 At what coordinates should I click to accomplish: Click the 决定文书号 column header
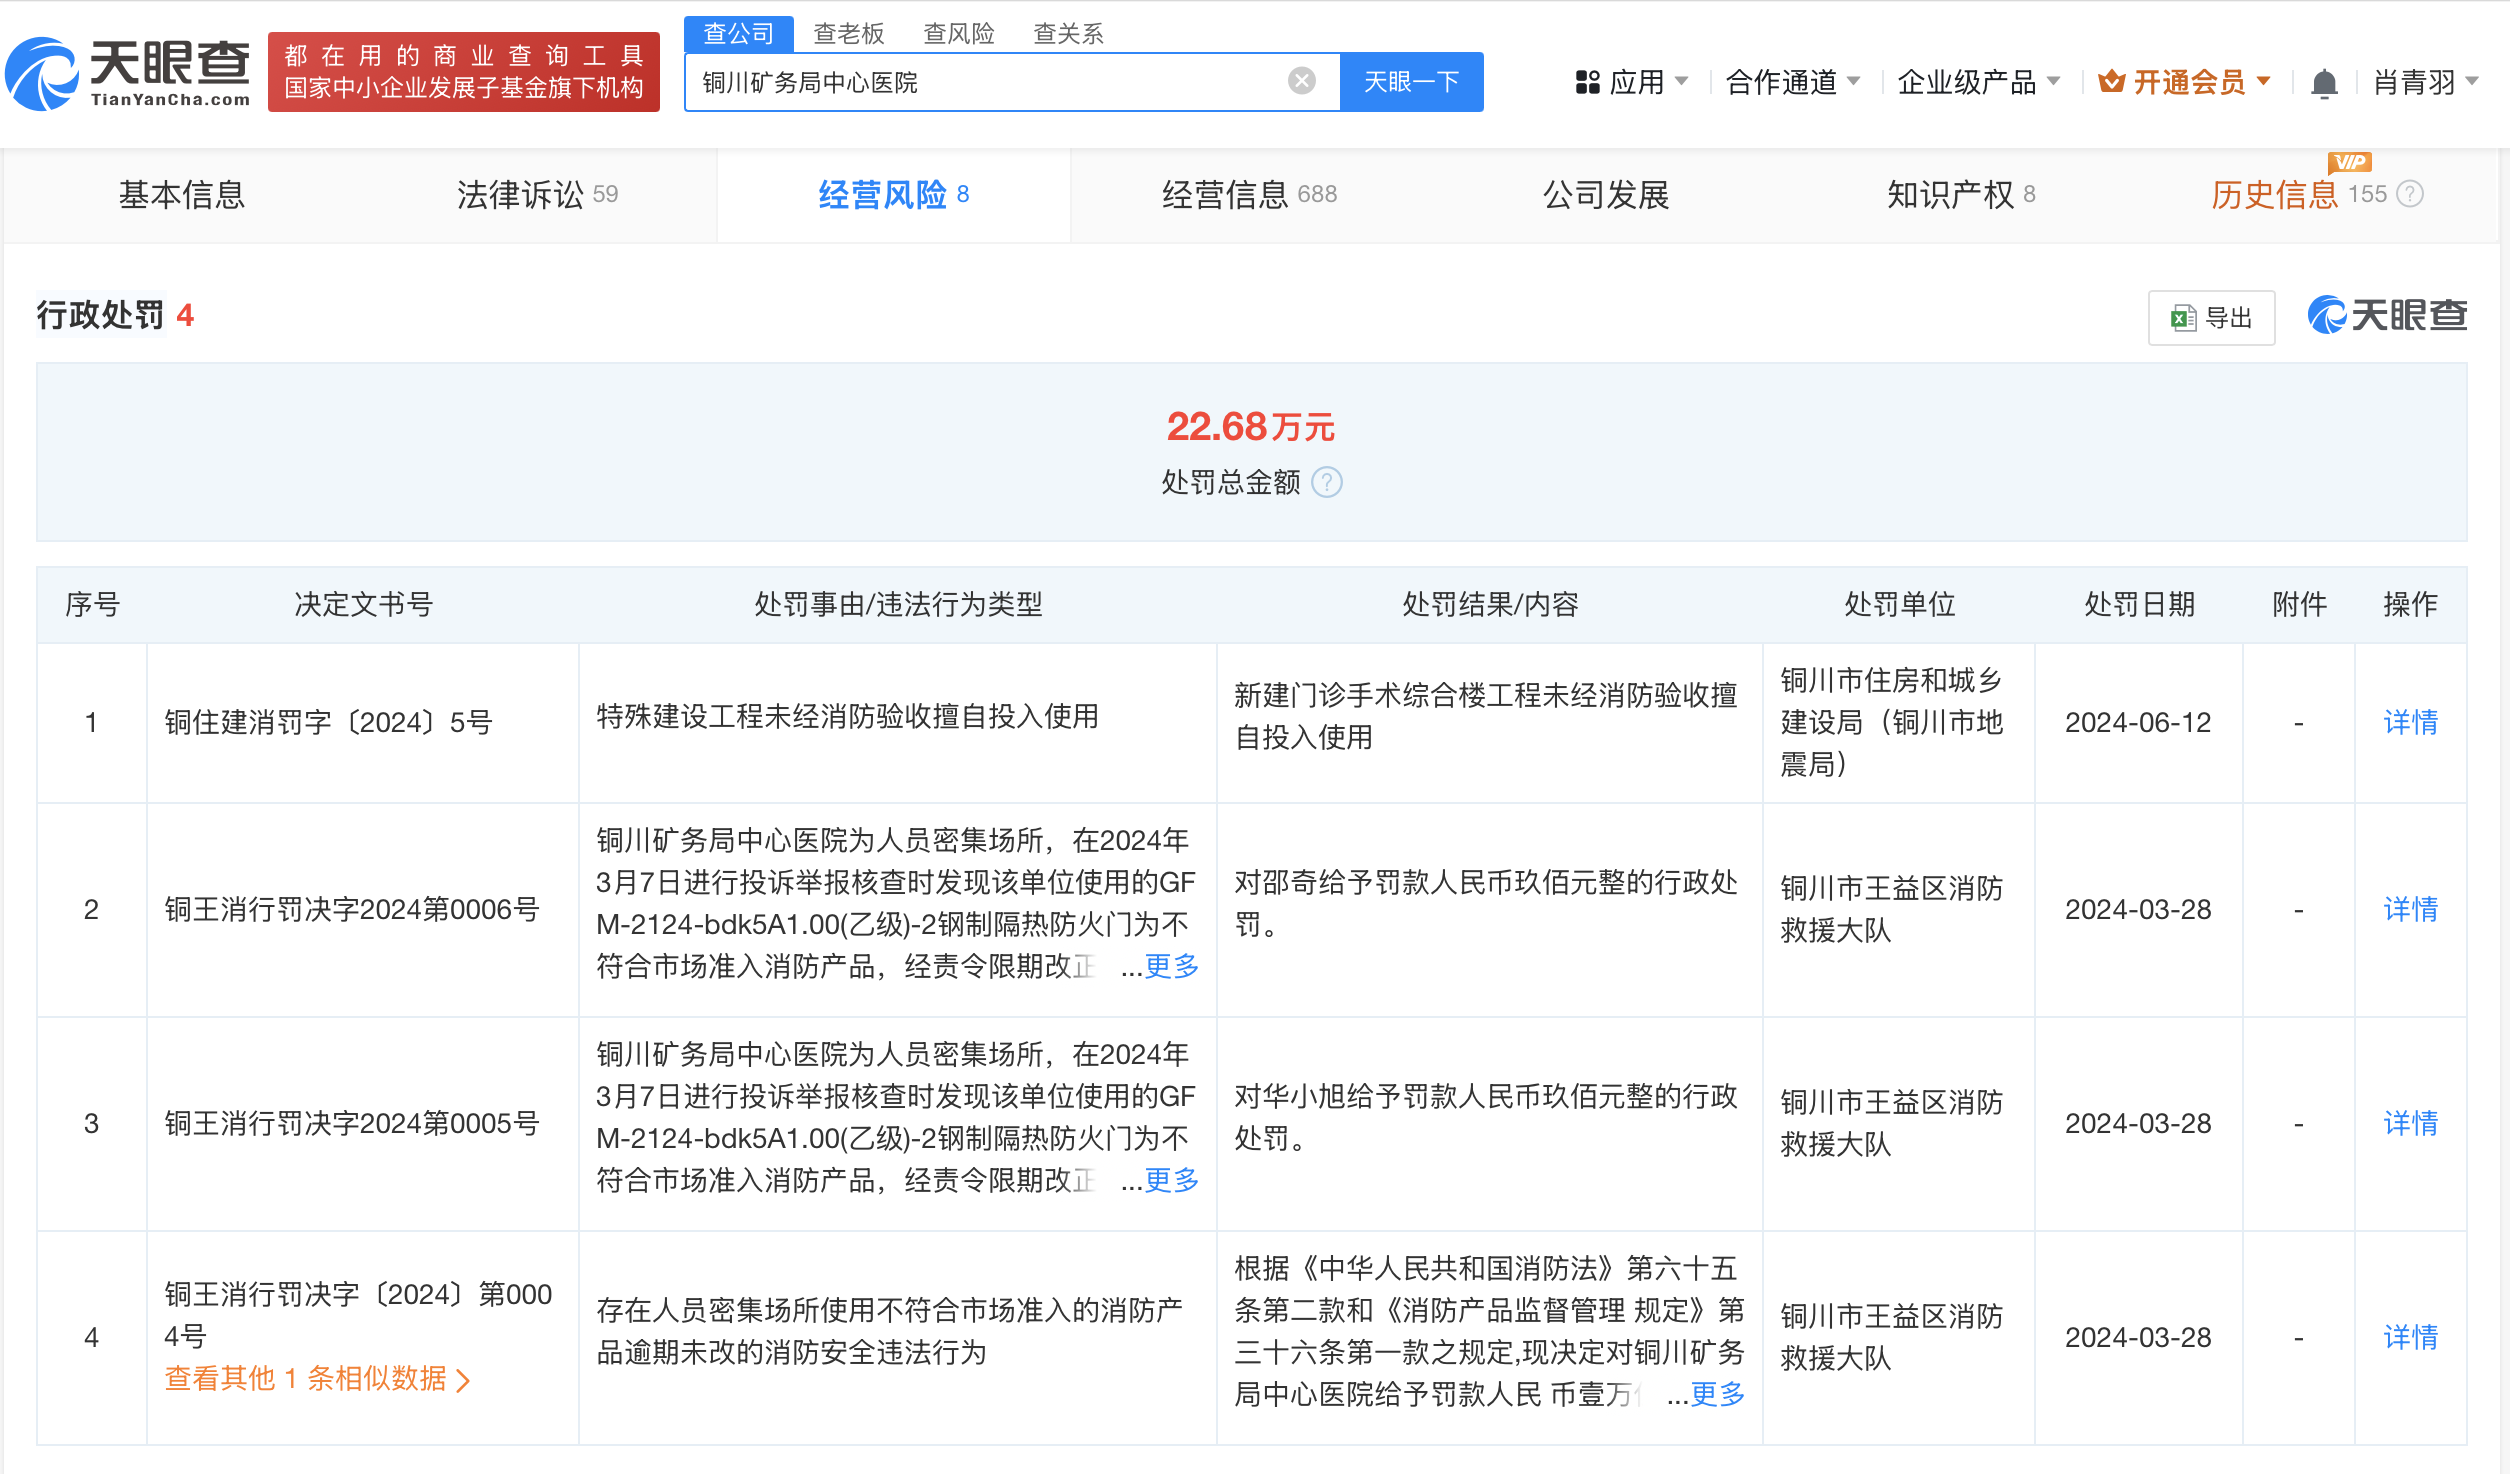click(363, 604)
